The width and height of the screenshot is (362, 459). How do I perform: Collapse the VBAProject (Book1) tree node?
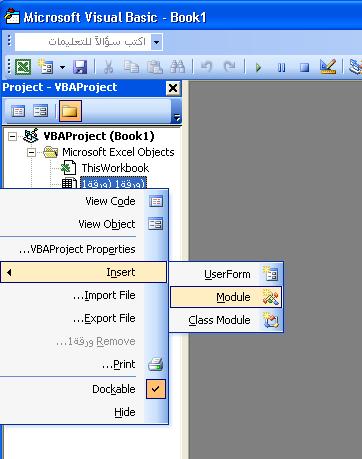[x=12, y=136]
